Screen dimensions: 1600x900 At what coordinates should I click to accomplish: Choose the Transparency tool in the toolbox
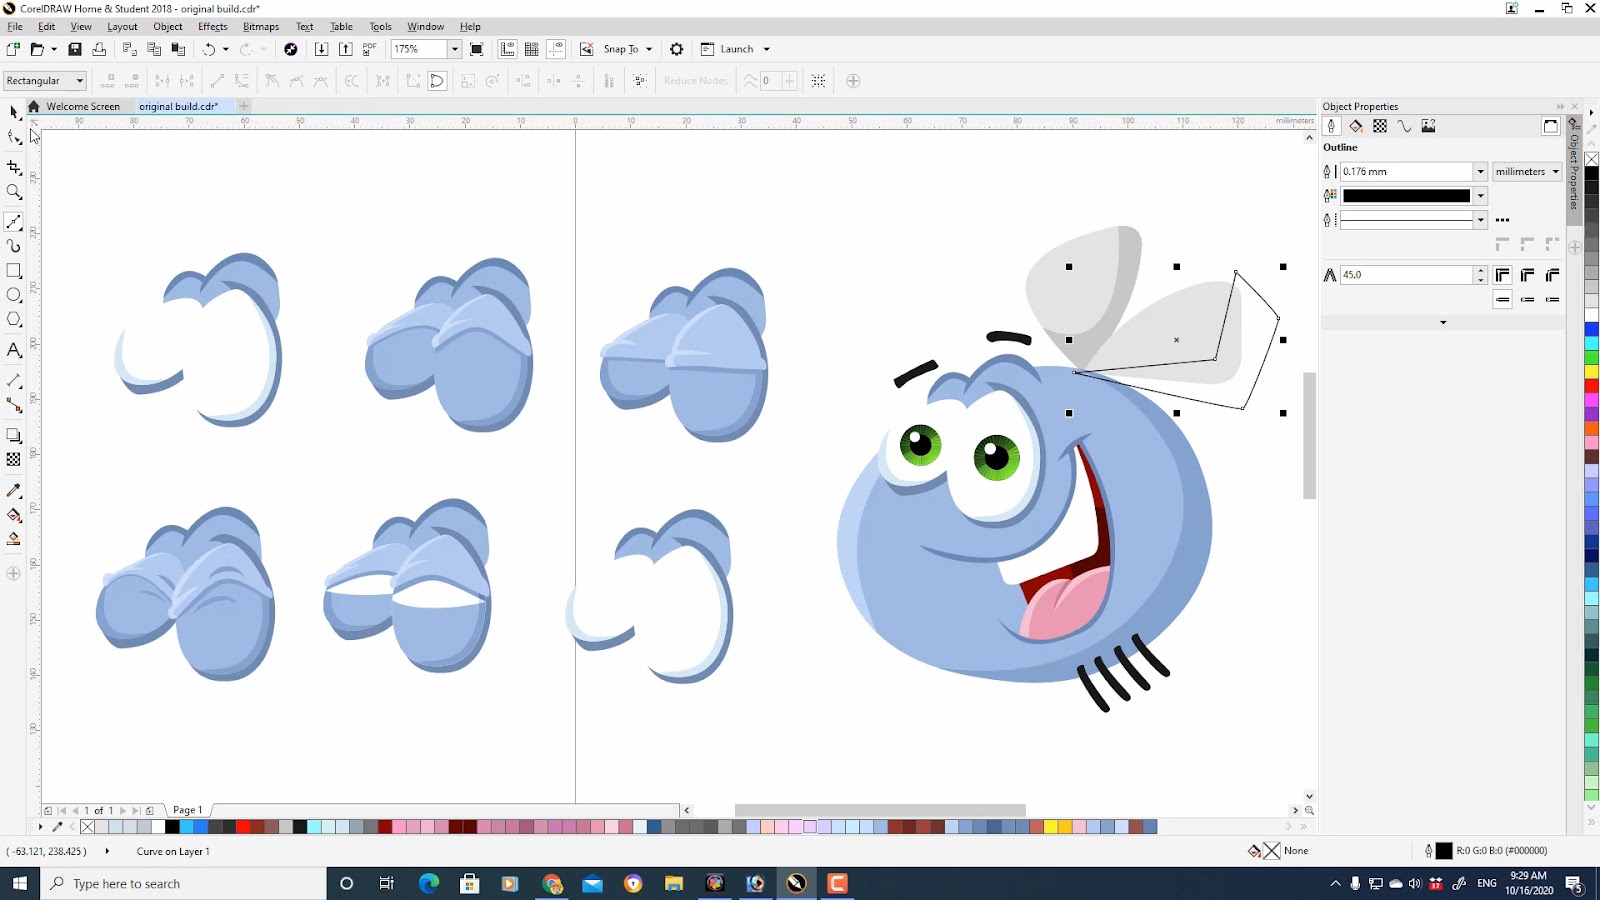14,460
